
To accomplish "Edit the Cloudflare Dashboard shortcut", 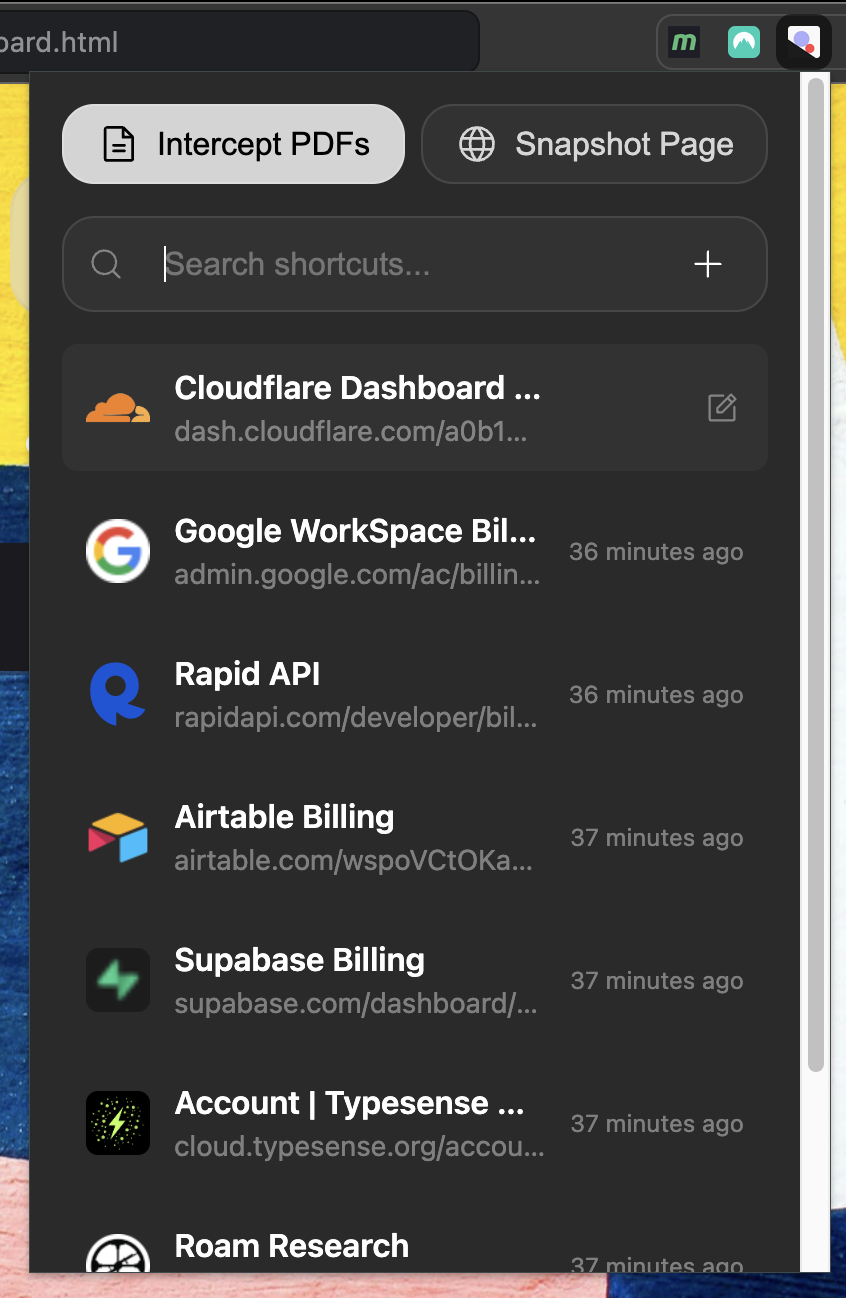I will click(x=722, y=408).
